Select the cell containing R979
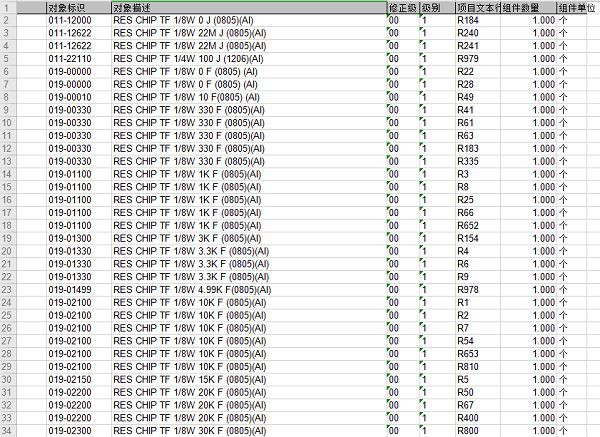The image size is (600, 437). coord(467,59)
